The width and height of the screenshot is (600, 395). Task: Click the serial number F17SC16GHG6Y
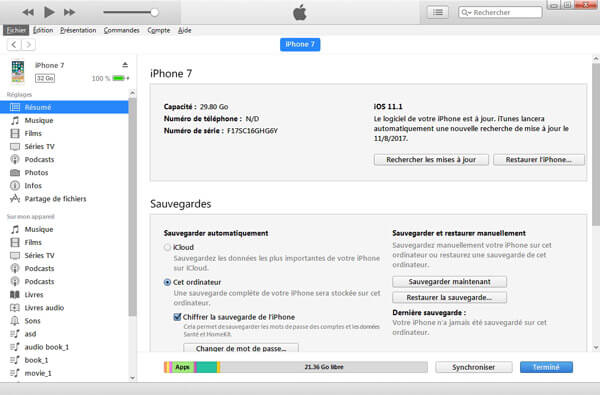(253, 131)
